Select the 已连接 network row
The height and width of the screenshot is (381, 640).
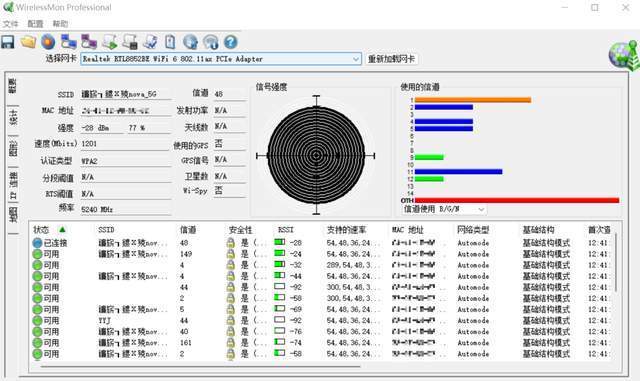[322, 243]
